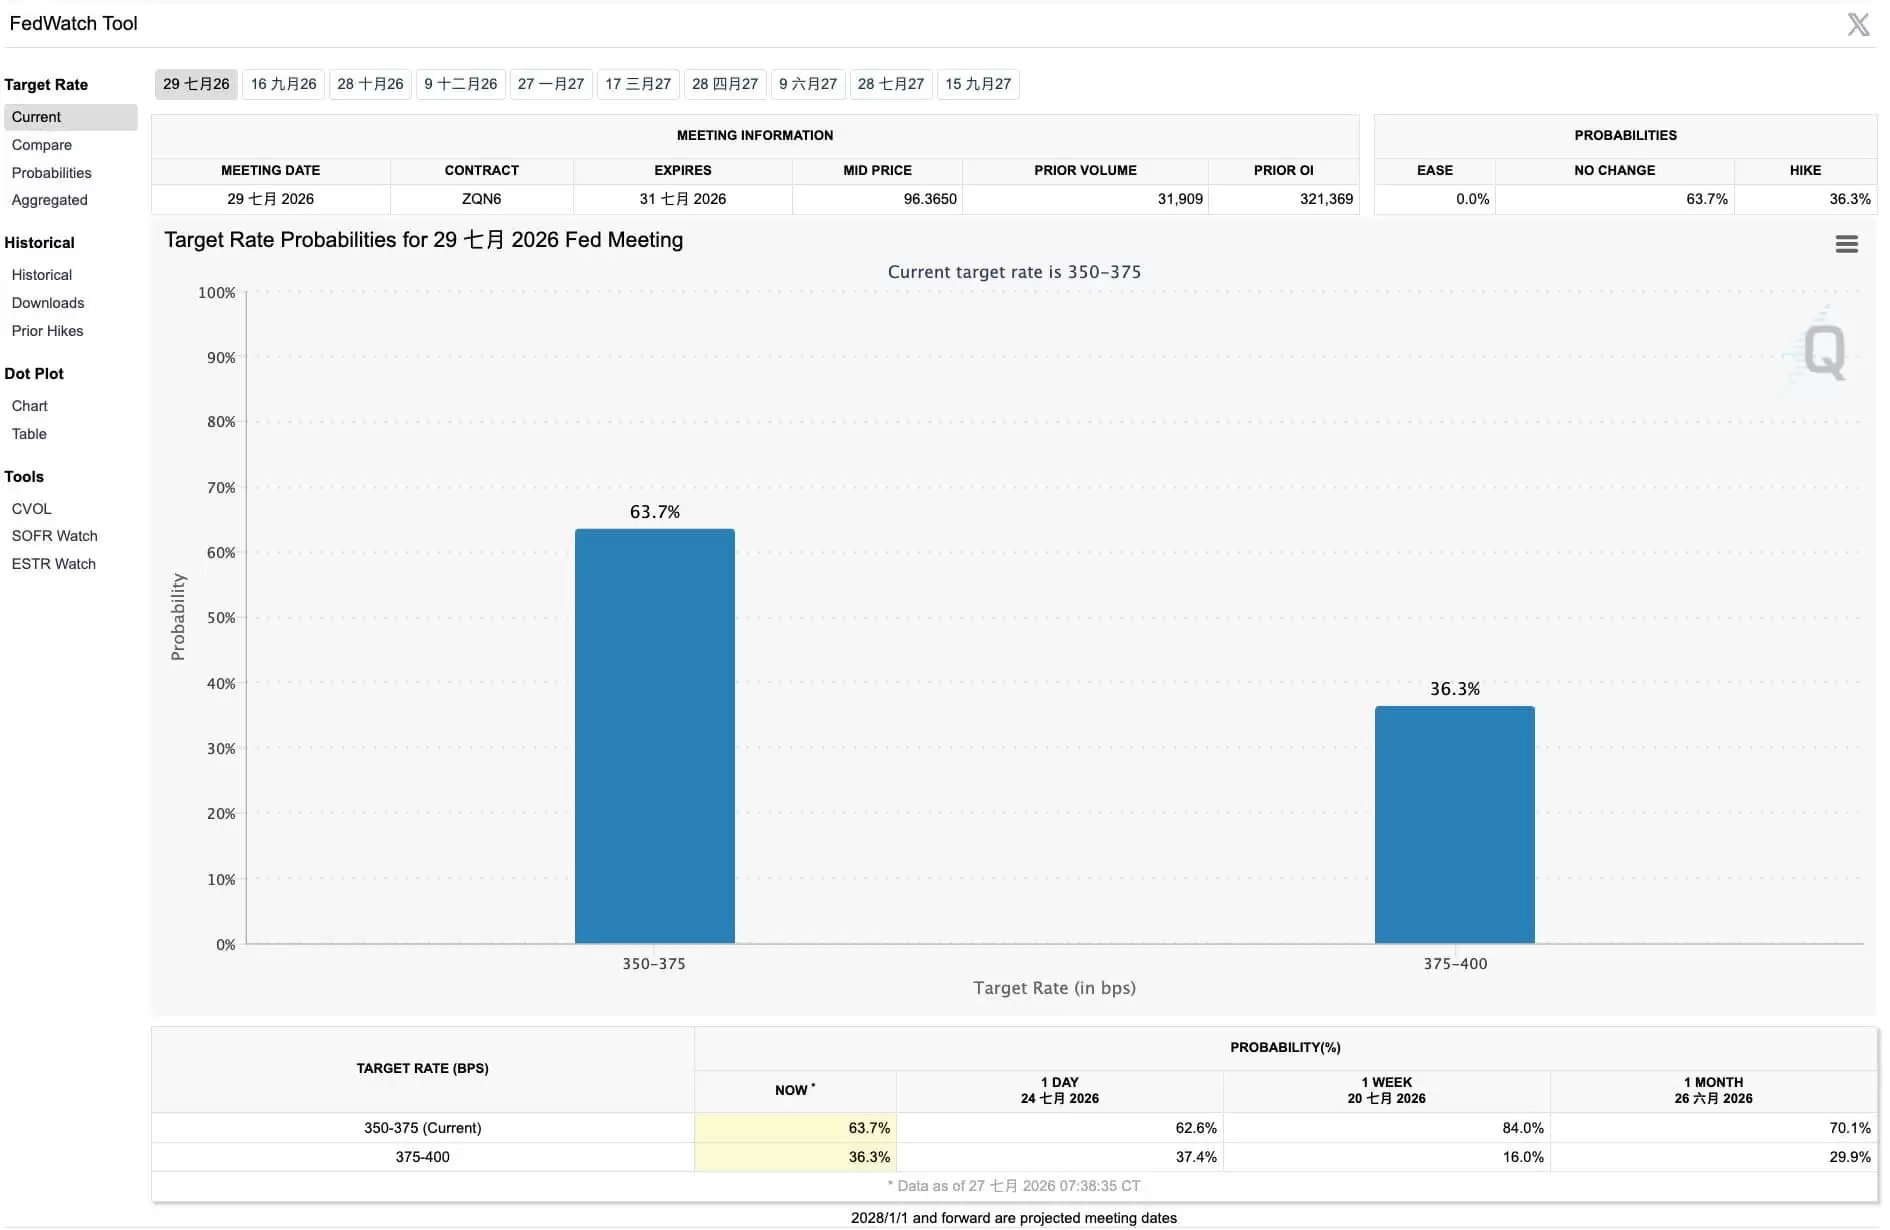
Task: Select the 28 四月27 meeting tab
Action: [725, 84]
